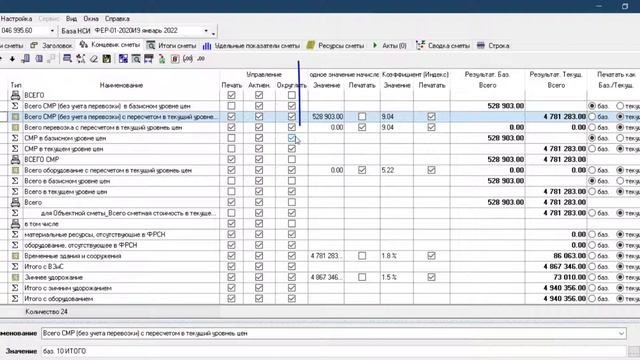Click the green and red figure toolbar icon
This screenshot has width=640, height=360.
coord(162,59)
